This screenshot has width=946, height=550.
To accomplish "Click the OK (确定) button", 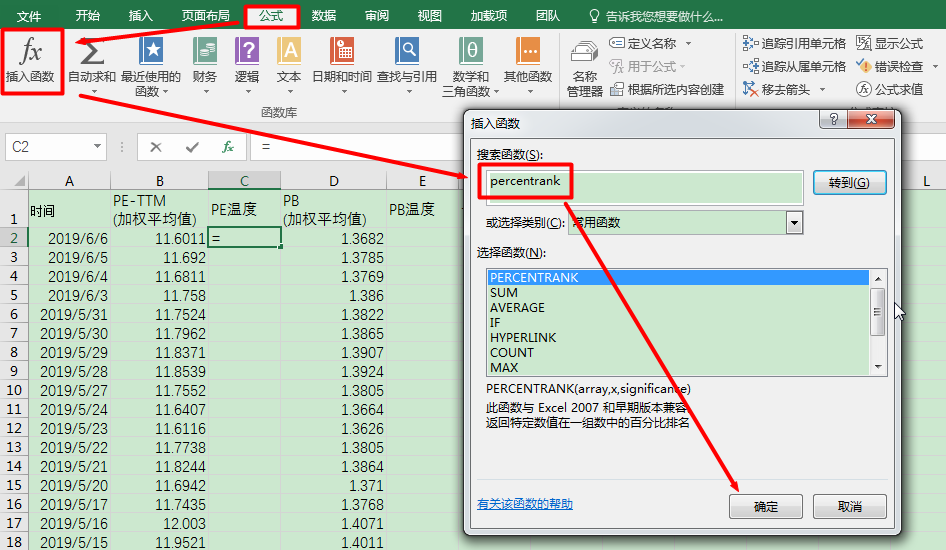I will tap(766, 507).
